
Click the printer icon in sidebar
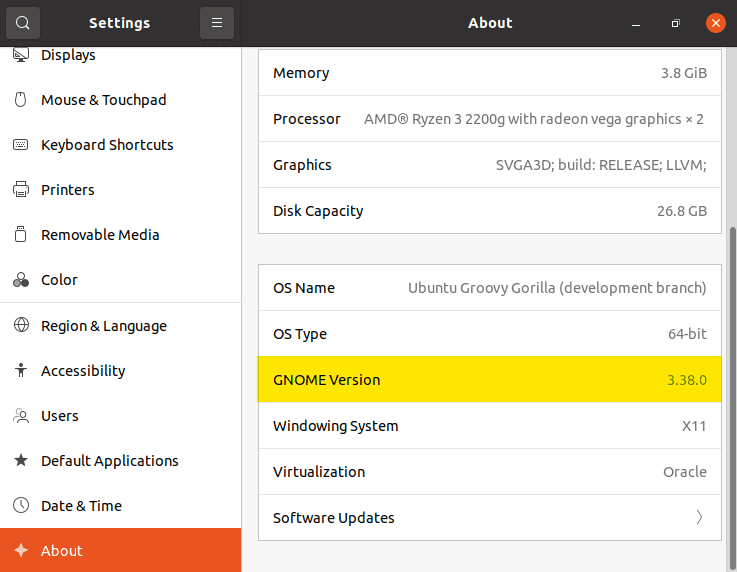point(21,189)
